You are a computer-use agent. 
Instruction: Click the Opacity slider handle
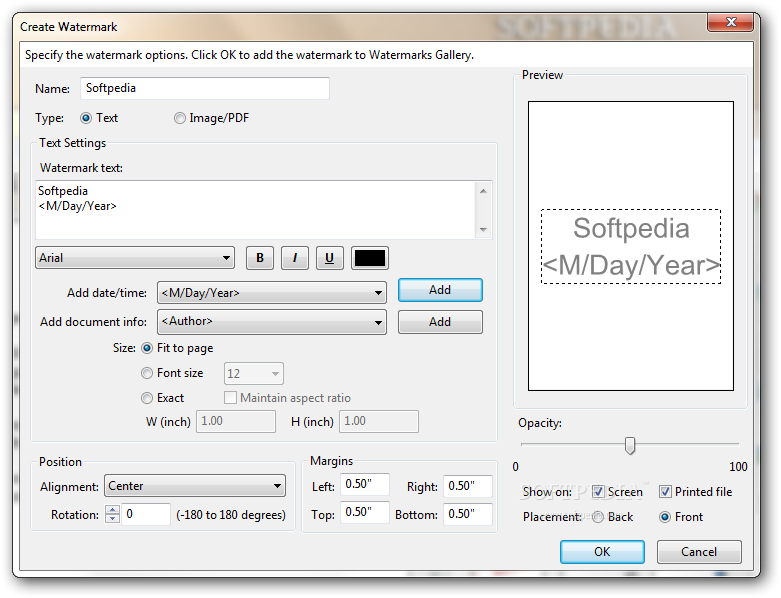coord(630,445)
